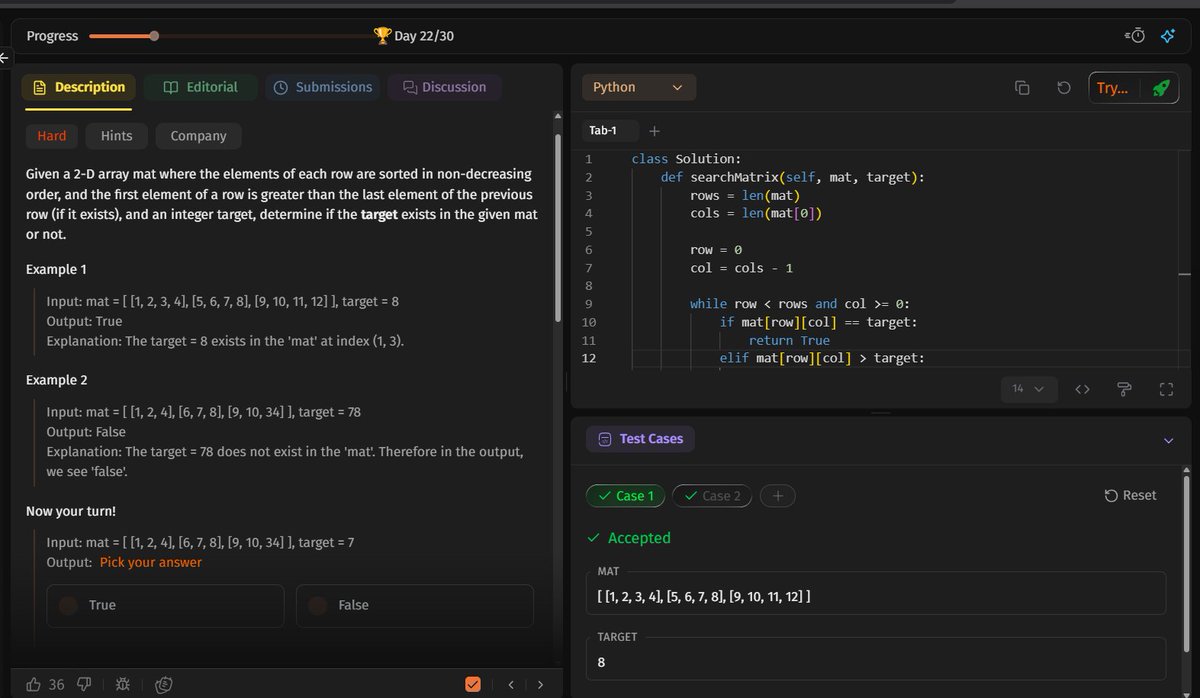This screenshot has height=698, width=1200.
Task: Add a new test case
Action: tap(778, 496)
